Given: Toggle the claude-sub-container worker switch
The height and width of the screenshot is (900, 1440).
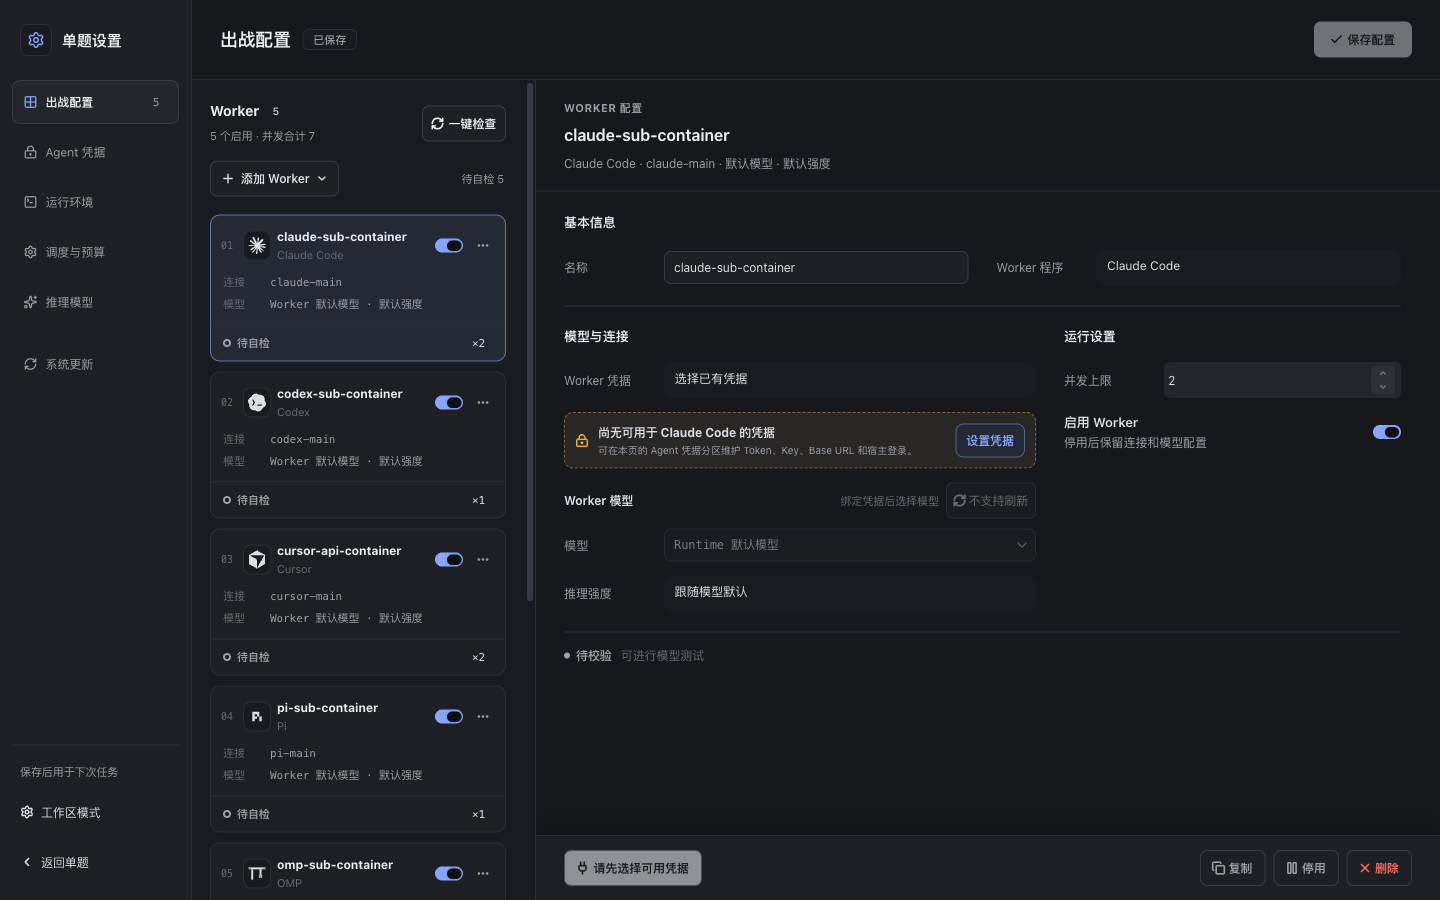Looking at the screenshot, I should click(449, 246).
